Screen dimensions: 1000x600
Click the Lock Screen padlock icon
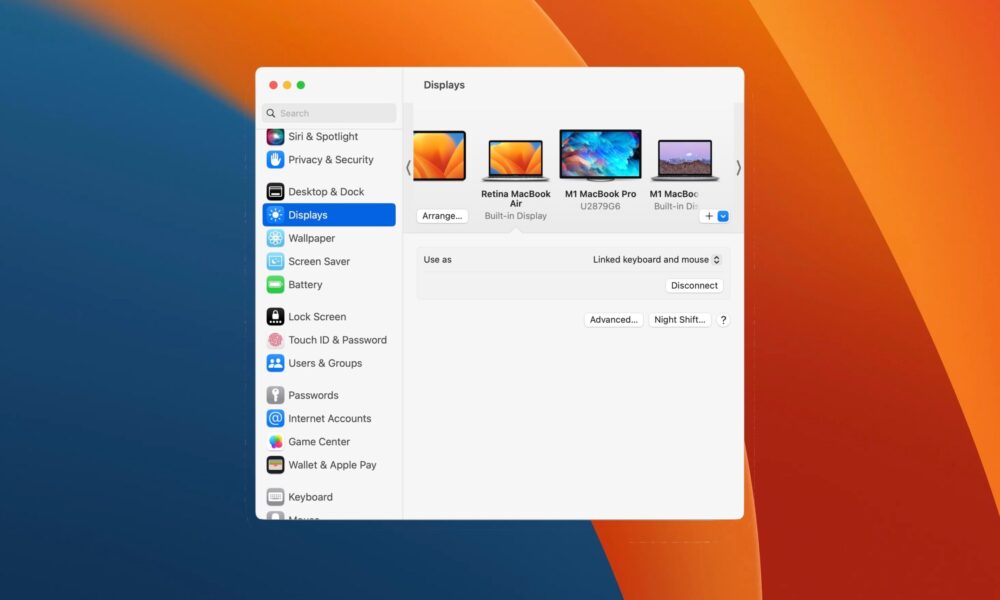tap(275, 317)
